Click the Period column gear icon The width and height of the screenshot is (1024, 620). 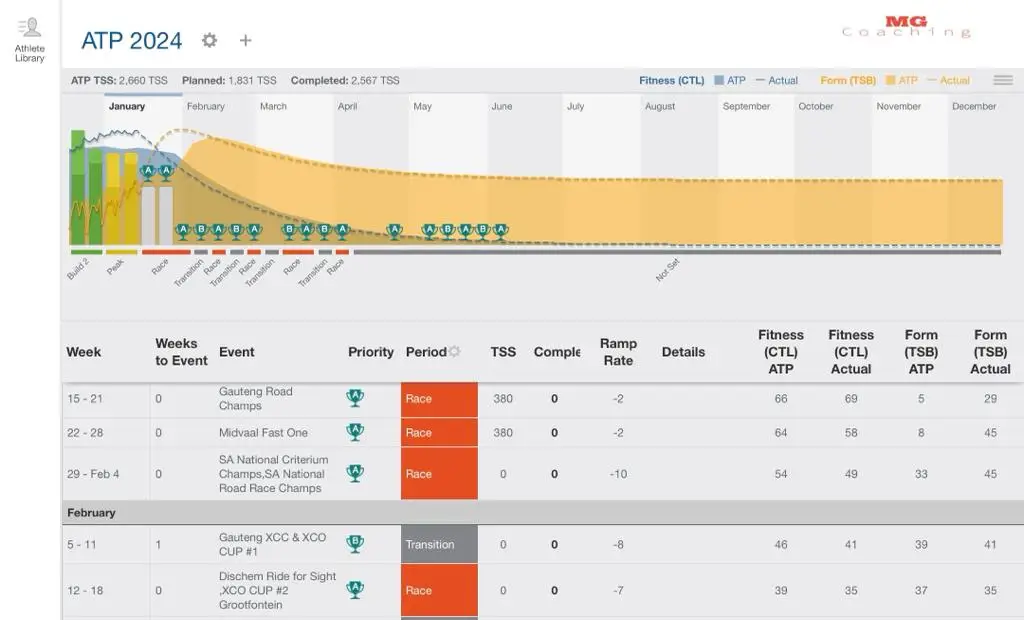coord(456,351)
